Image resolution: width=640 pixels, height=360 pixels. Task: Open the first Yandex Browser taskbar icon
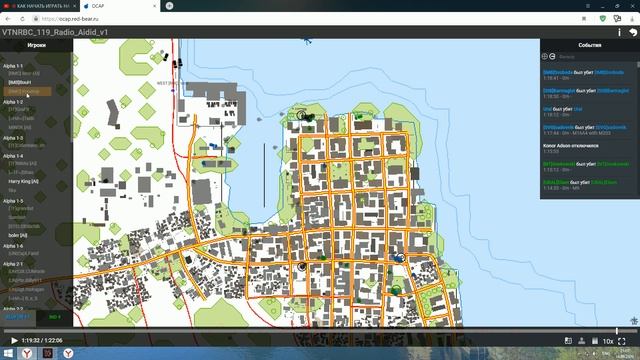[27, 353]
